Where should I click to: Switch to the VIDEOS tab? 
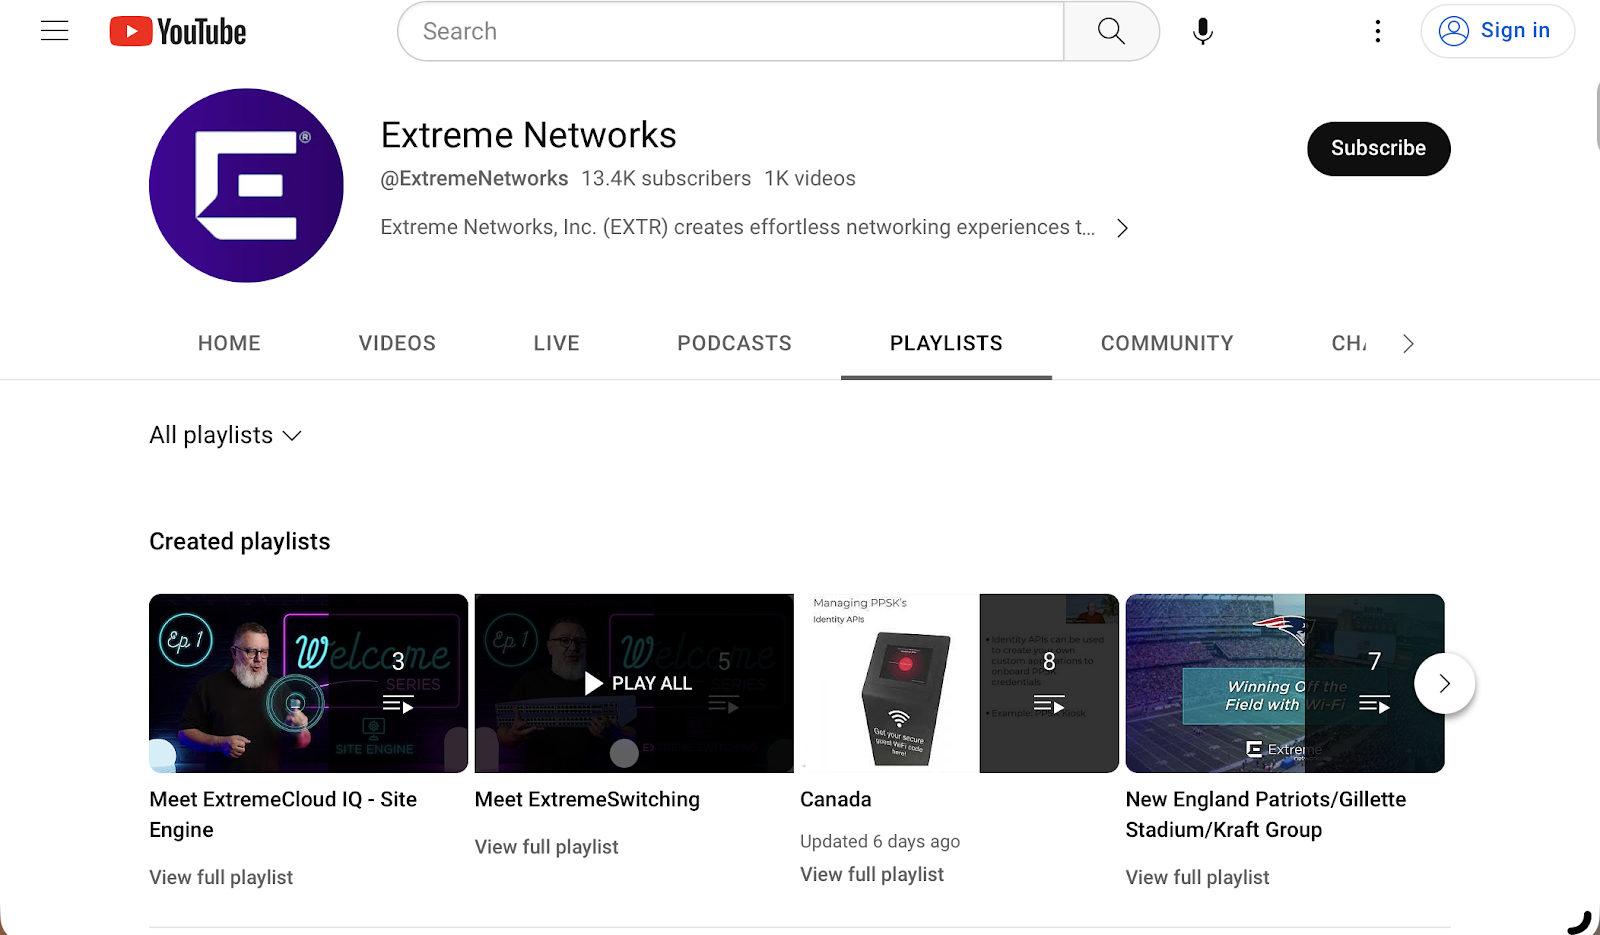click(x=397, y=343)
